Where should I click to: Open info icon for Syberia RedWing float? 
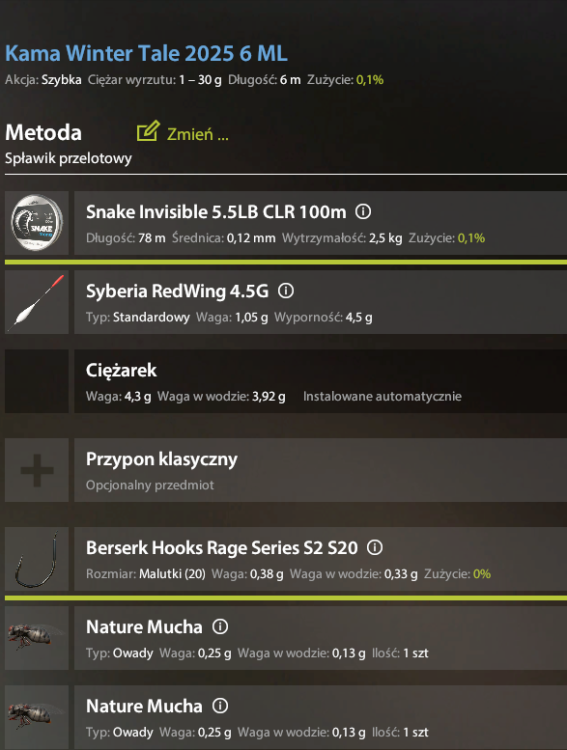coord(286,291)
